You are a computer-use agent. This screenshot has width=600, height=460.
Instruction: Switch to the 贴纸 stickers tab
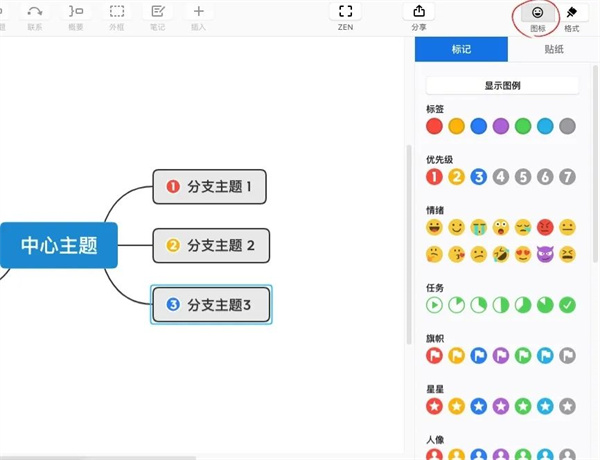[x=553, y=48]
